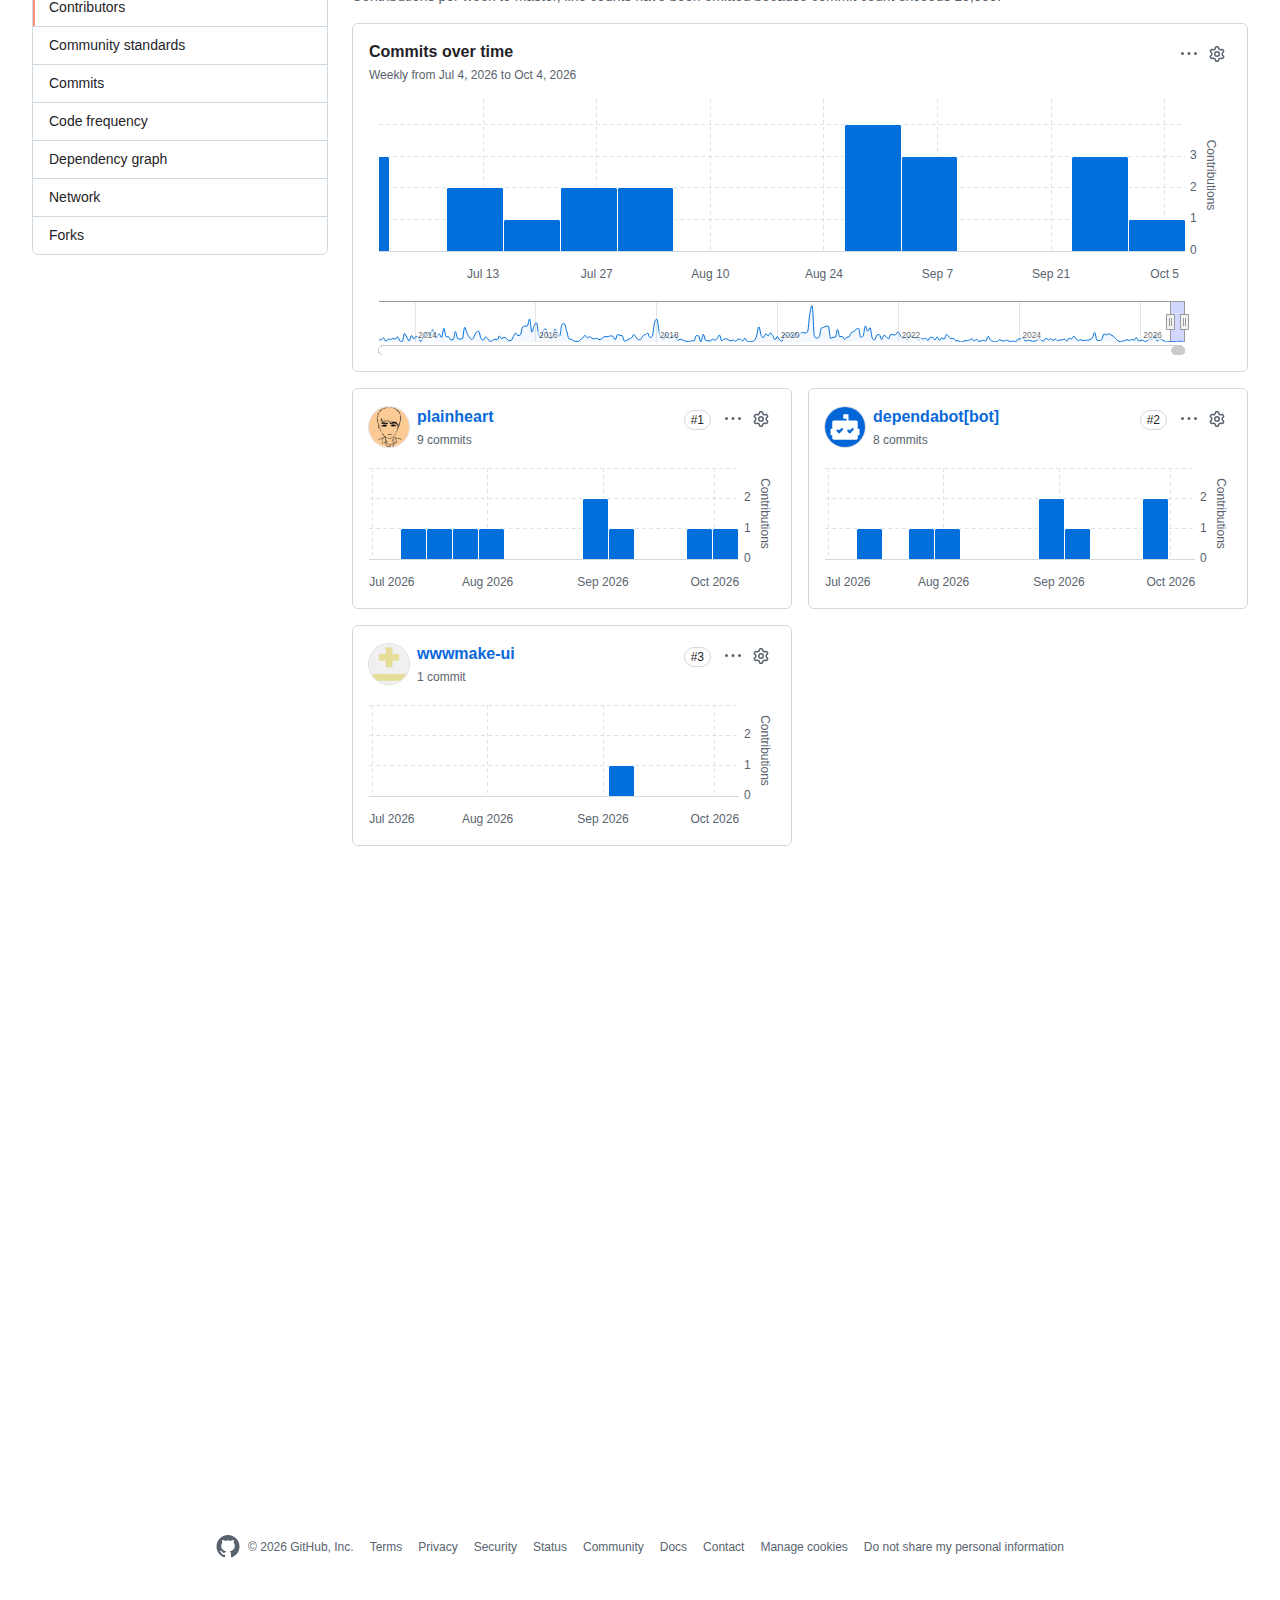This screenshot has height=1600, width=1280.
Task: Open three-dot menu on wwwmake-ui card
Action: click(x=733, y=656)
